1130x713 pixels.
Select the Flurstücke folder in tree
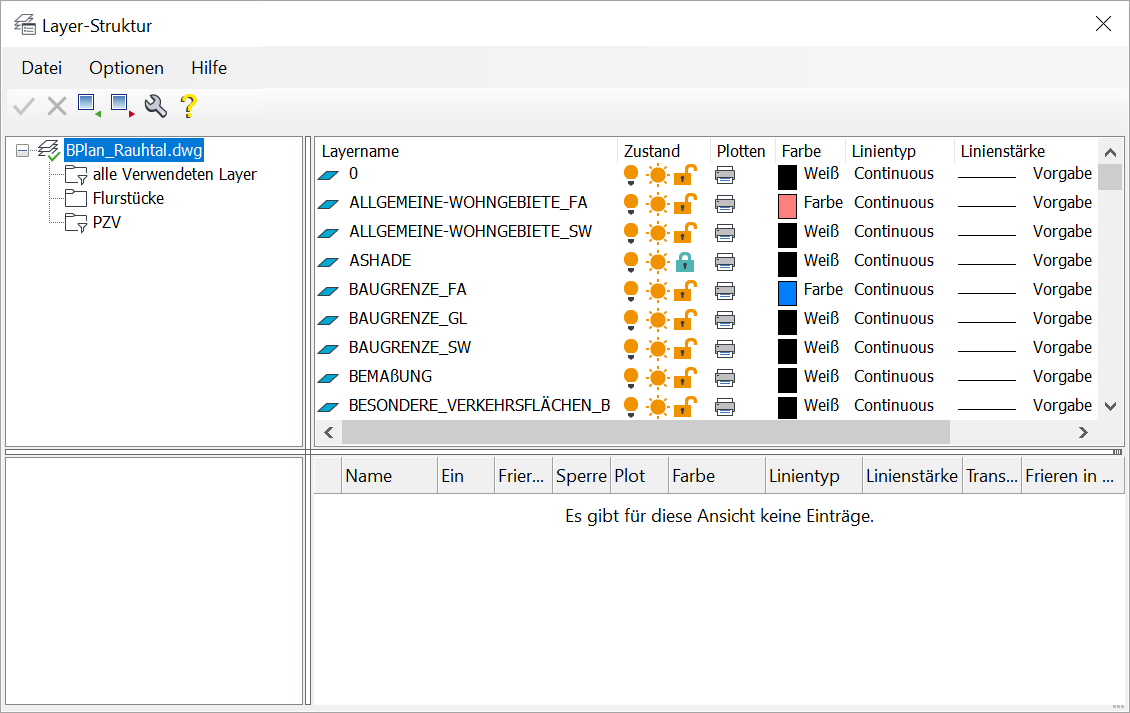click(x=128, y=198)
